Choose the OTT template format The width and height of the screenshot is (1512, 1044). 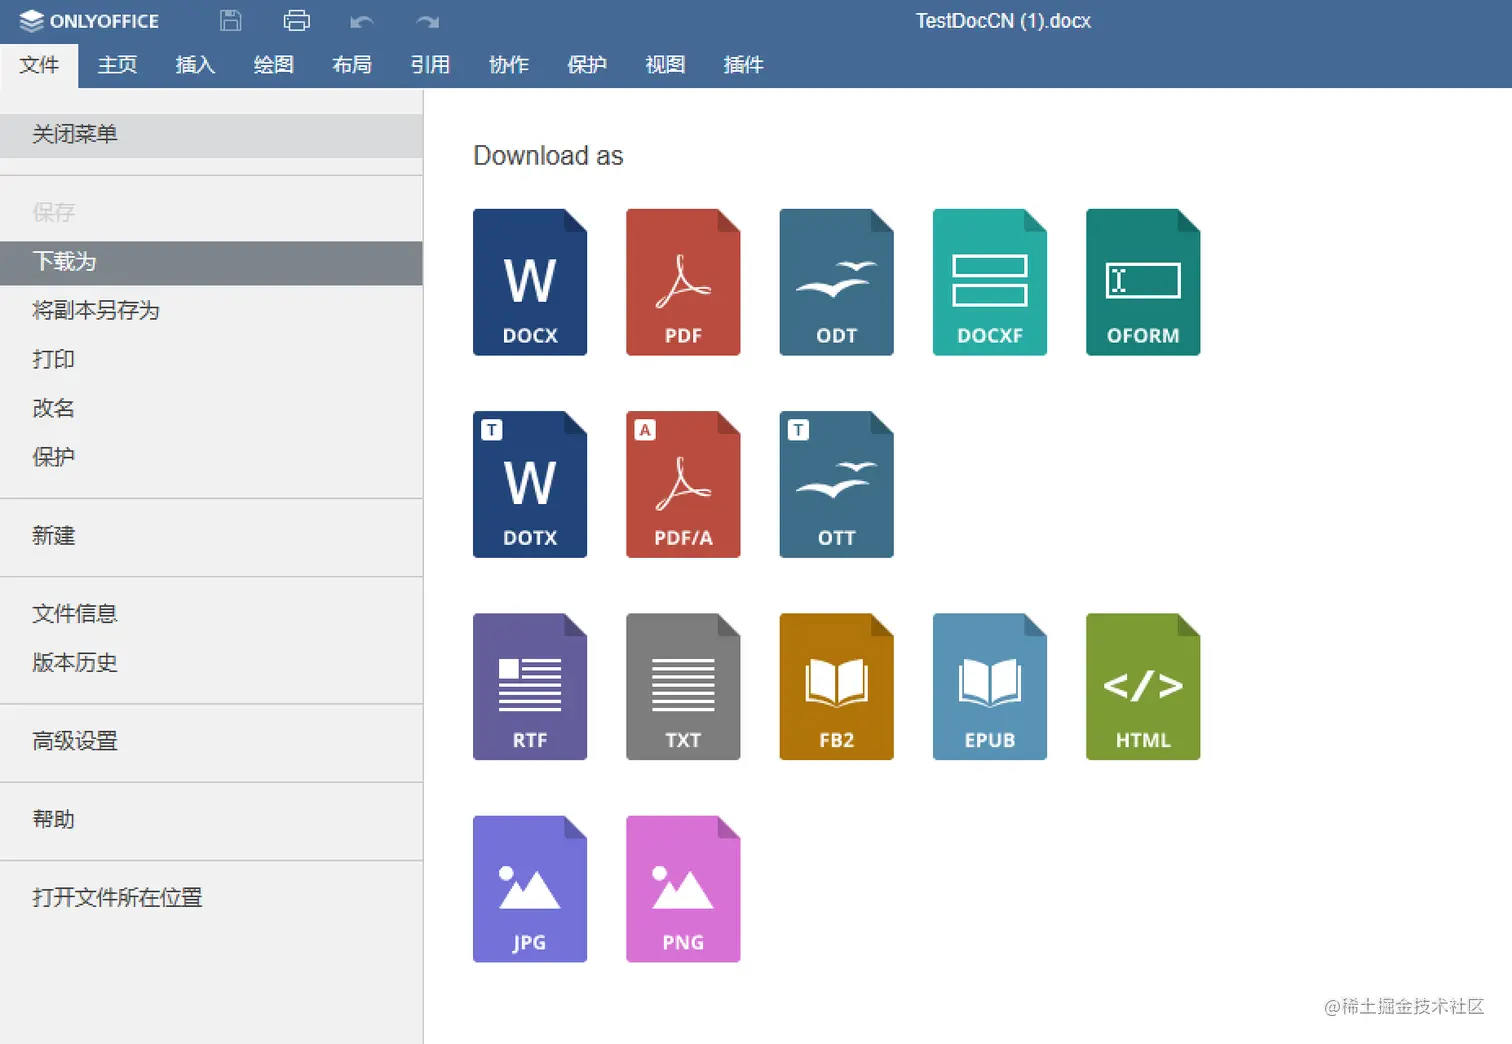pos(836,484)
